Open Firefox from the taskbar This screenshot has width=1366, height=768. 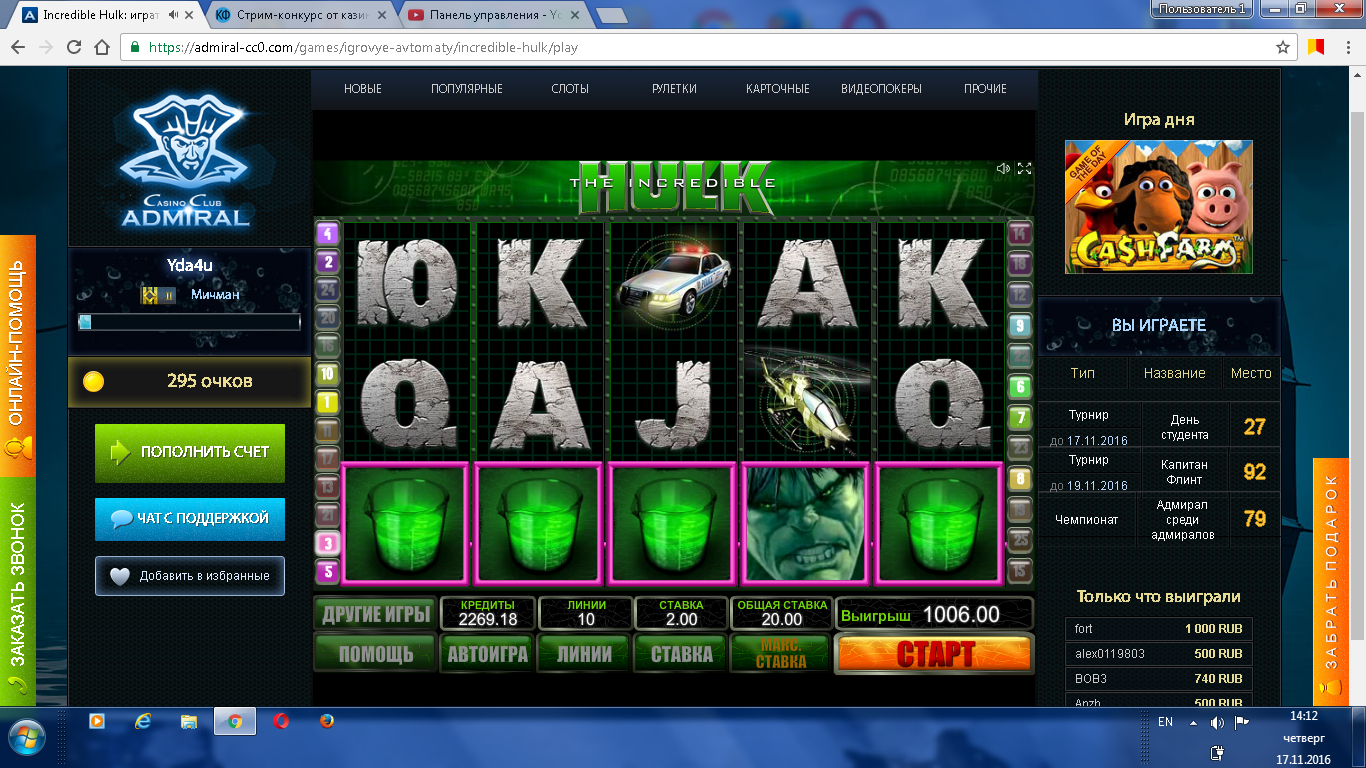(x=327, y=721)
